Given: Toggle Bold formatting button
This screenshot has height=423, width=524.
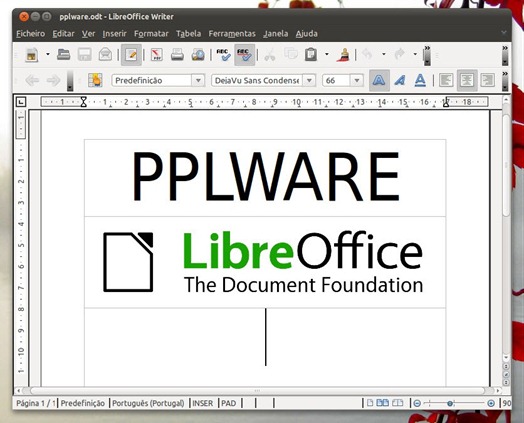Looking at the screenshot, I should pyautogui.click(x=379, y=80).
